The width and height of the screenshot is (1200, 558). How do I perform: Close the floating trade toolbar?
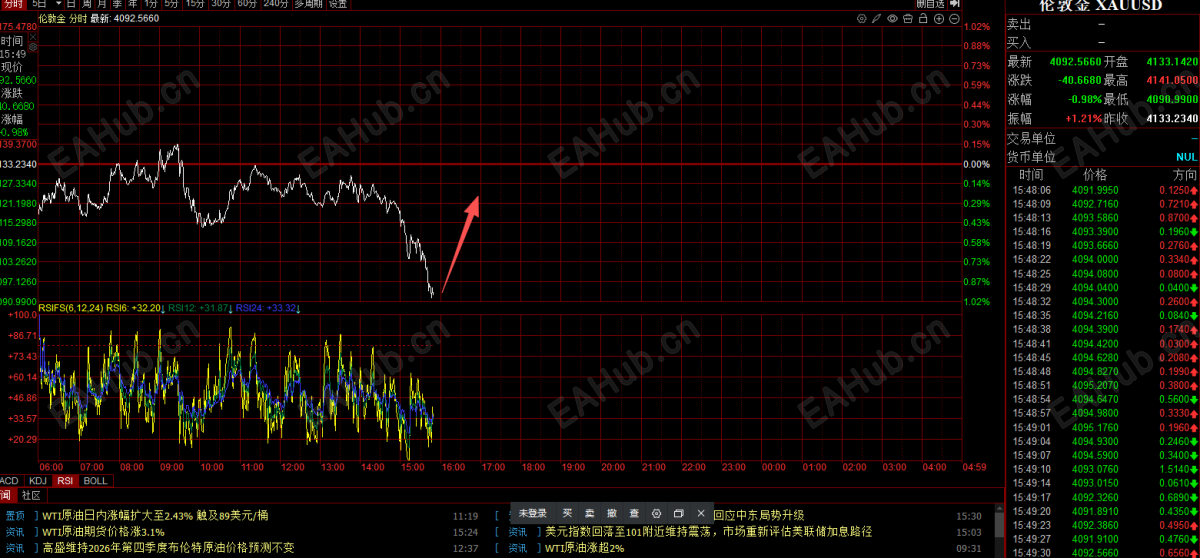(701, 513)
